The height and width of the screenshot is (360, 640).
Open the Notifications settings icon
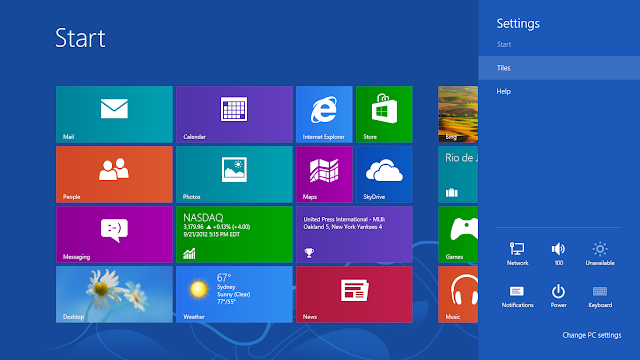517,296
